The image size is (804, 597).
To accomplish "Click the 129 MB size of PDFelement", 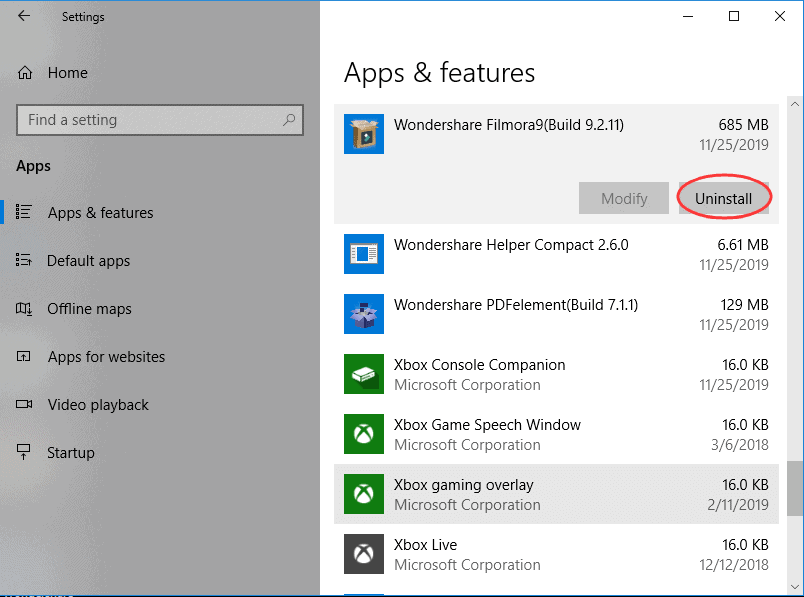I will [x=744, y=305].
